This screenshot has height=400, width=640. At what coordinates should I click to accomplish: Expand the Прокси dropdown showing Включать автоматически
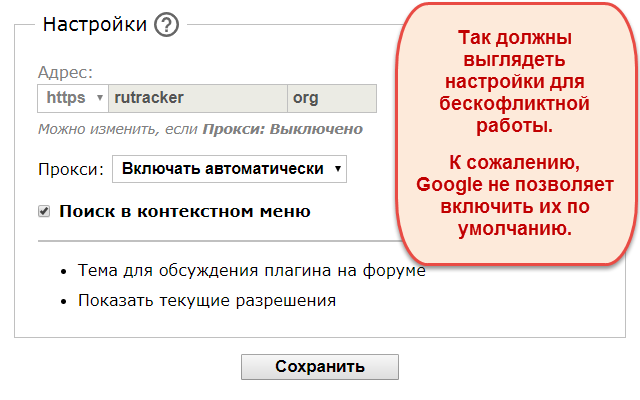tap(229, 169)
